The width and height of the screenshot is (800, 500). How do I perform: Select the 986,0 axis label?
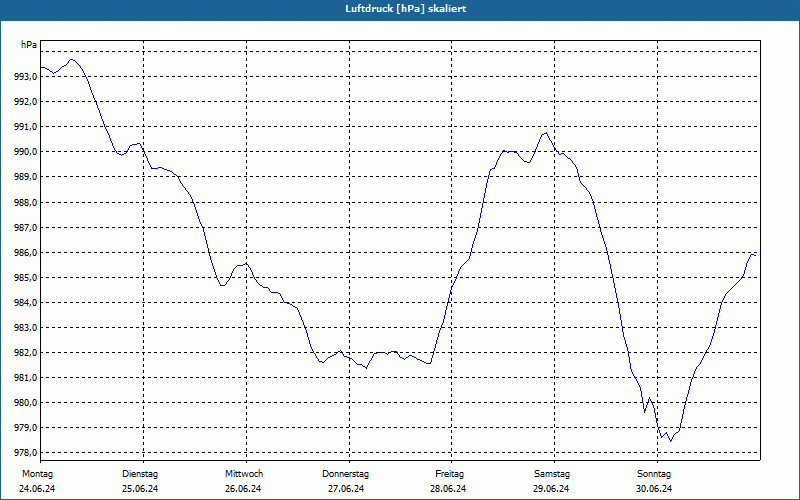[x=26, y=253]
